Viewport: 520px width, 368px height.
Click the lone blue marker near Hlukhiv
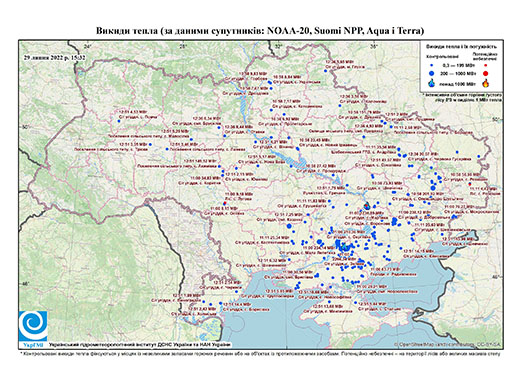325,71
